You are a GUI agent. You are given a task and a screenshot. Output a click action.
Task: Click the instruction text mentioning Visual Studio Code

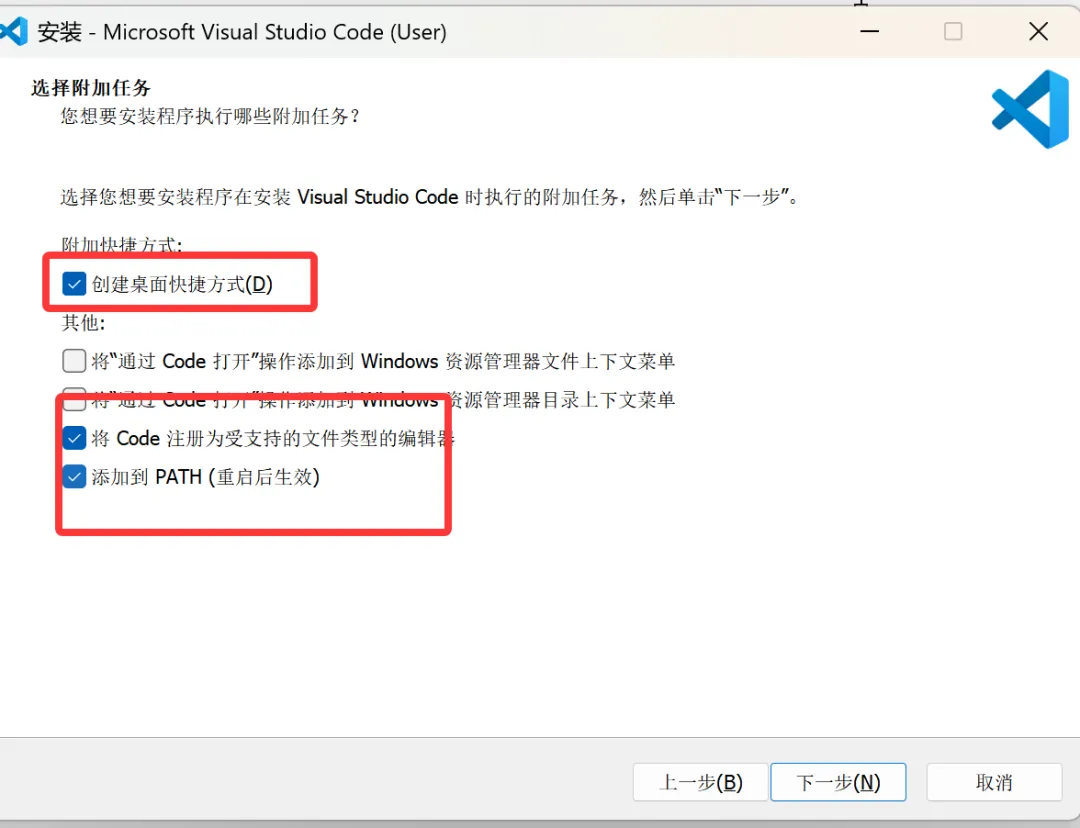click(x=429, y=198)
